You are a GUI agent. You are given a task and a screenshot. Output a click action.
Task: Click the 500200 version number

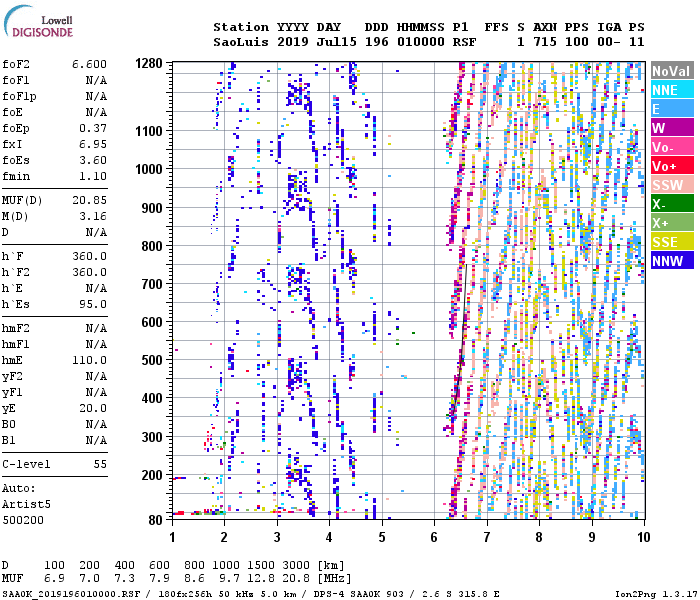pyautogui.click(x=23, y=520)
